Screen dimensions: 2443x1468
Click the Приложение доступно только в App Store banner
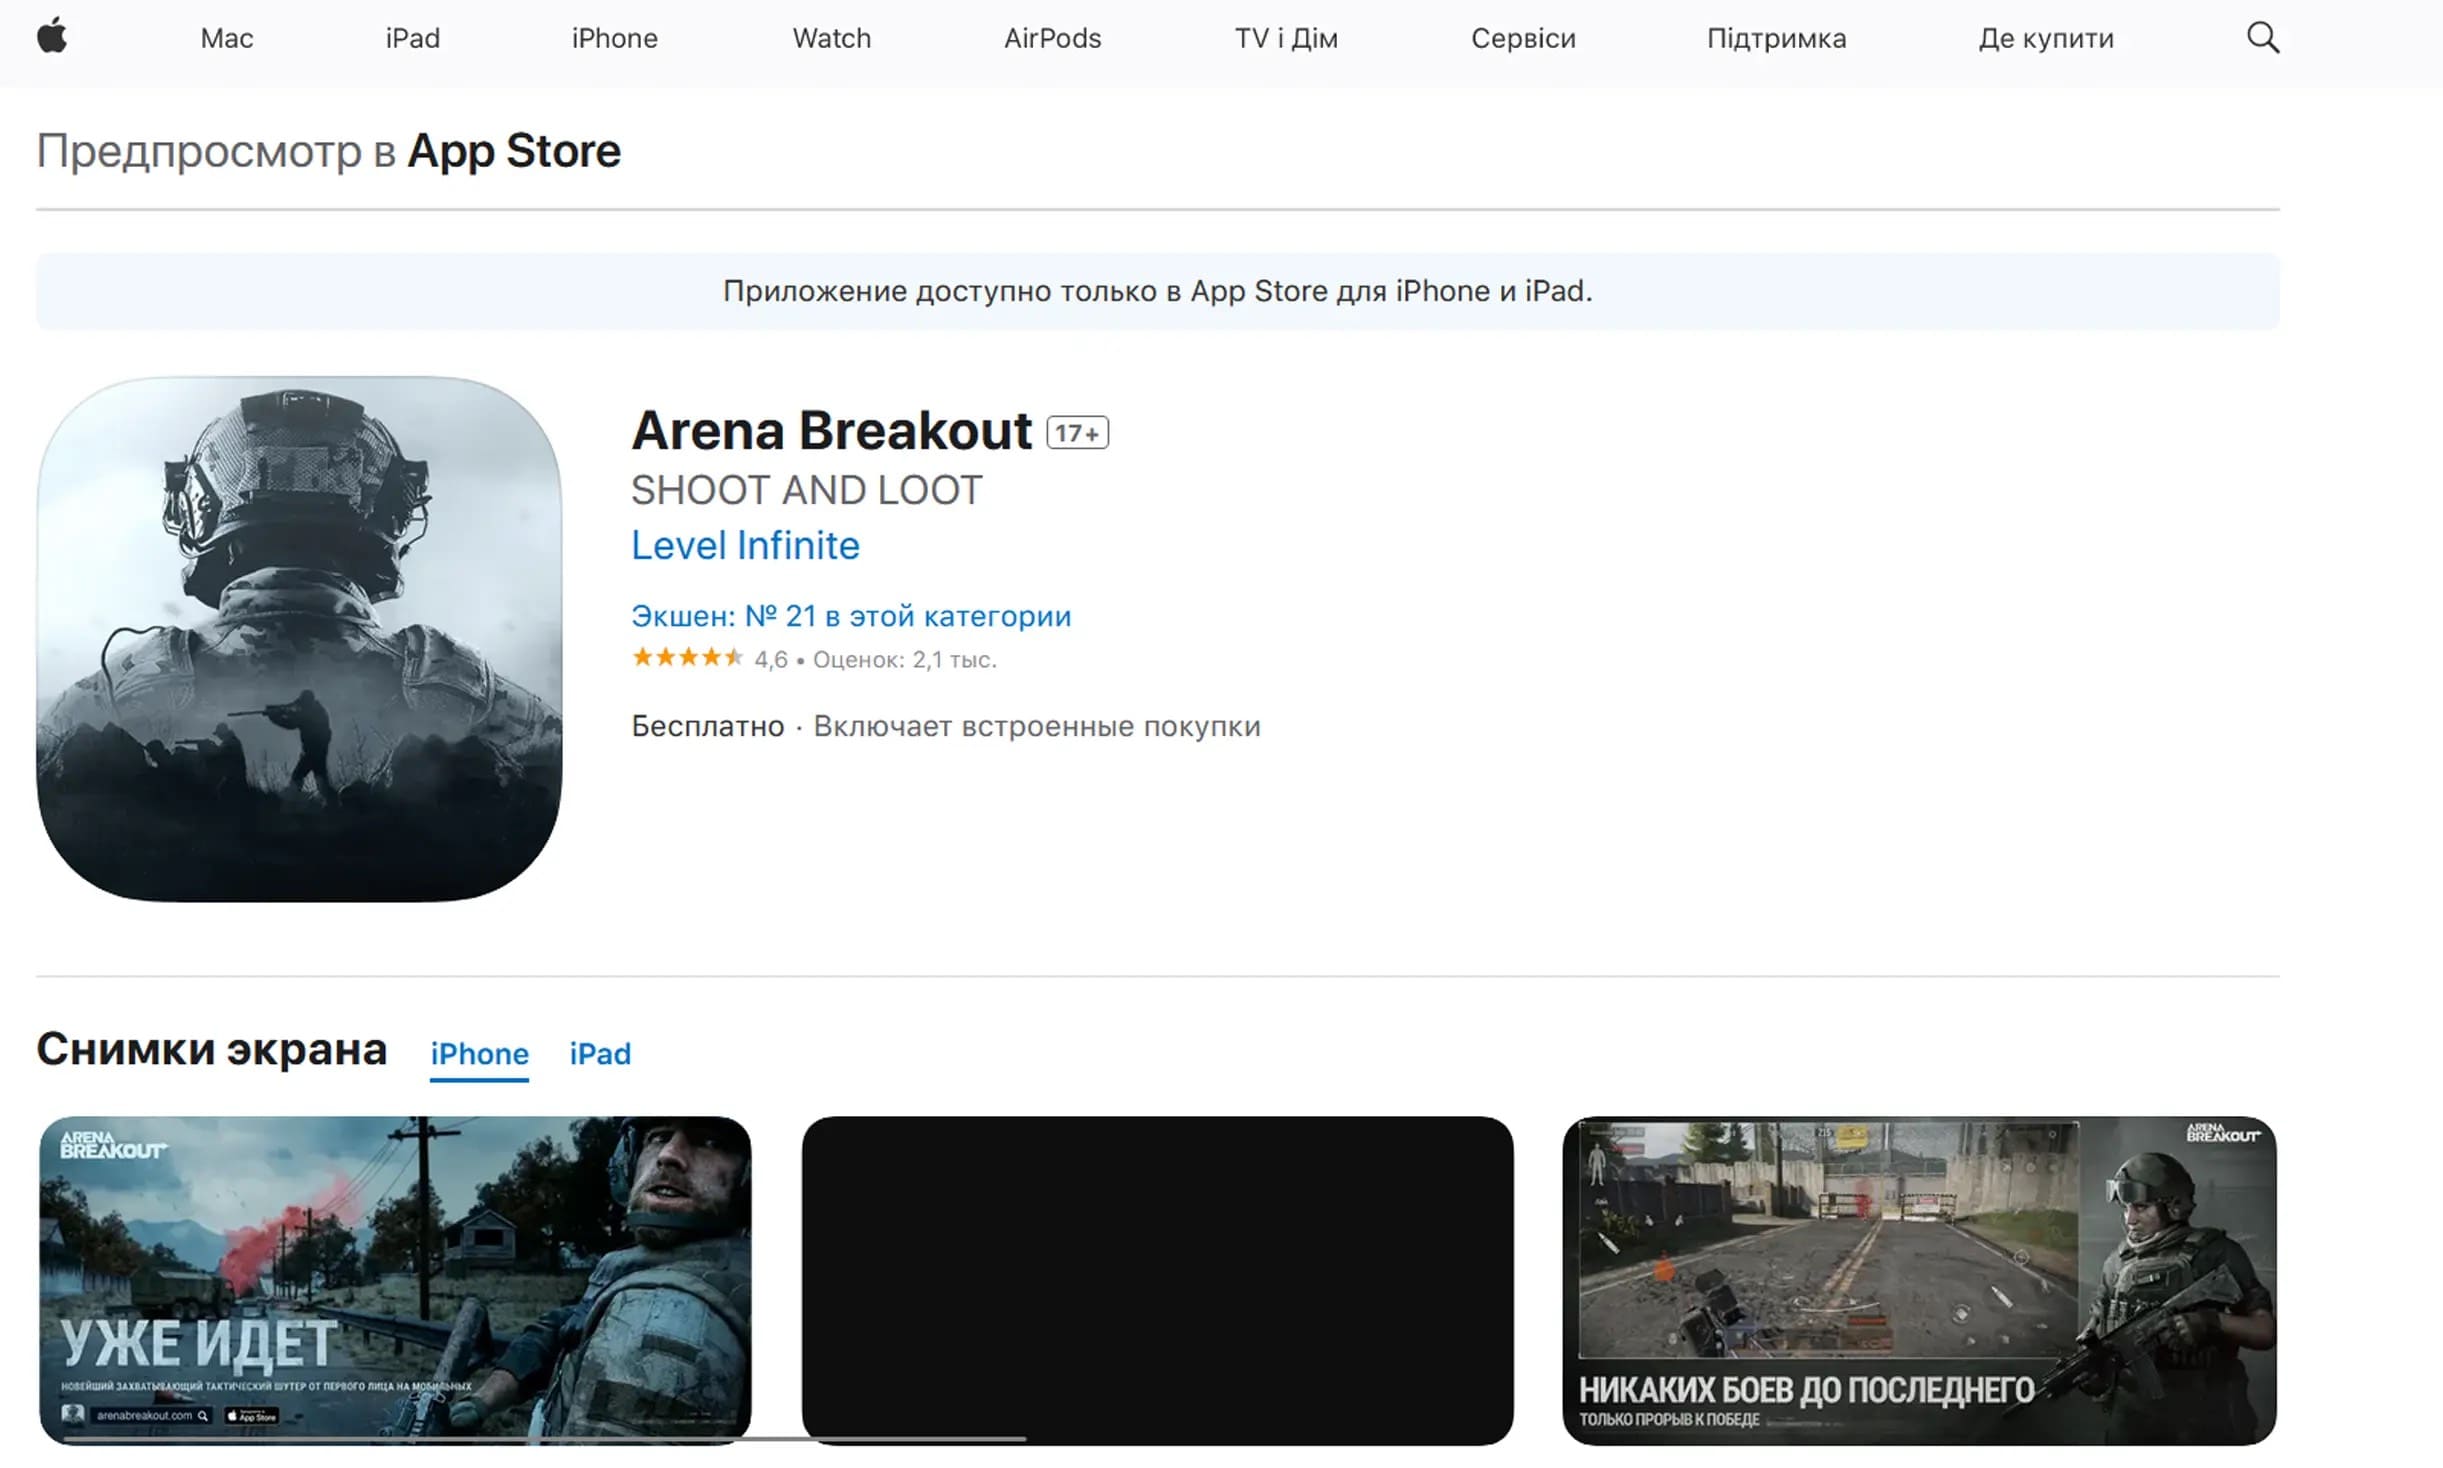click(1158, 291)
